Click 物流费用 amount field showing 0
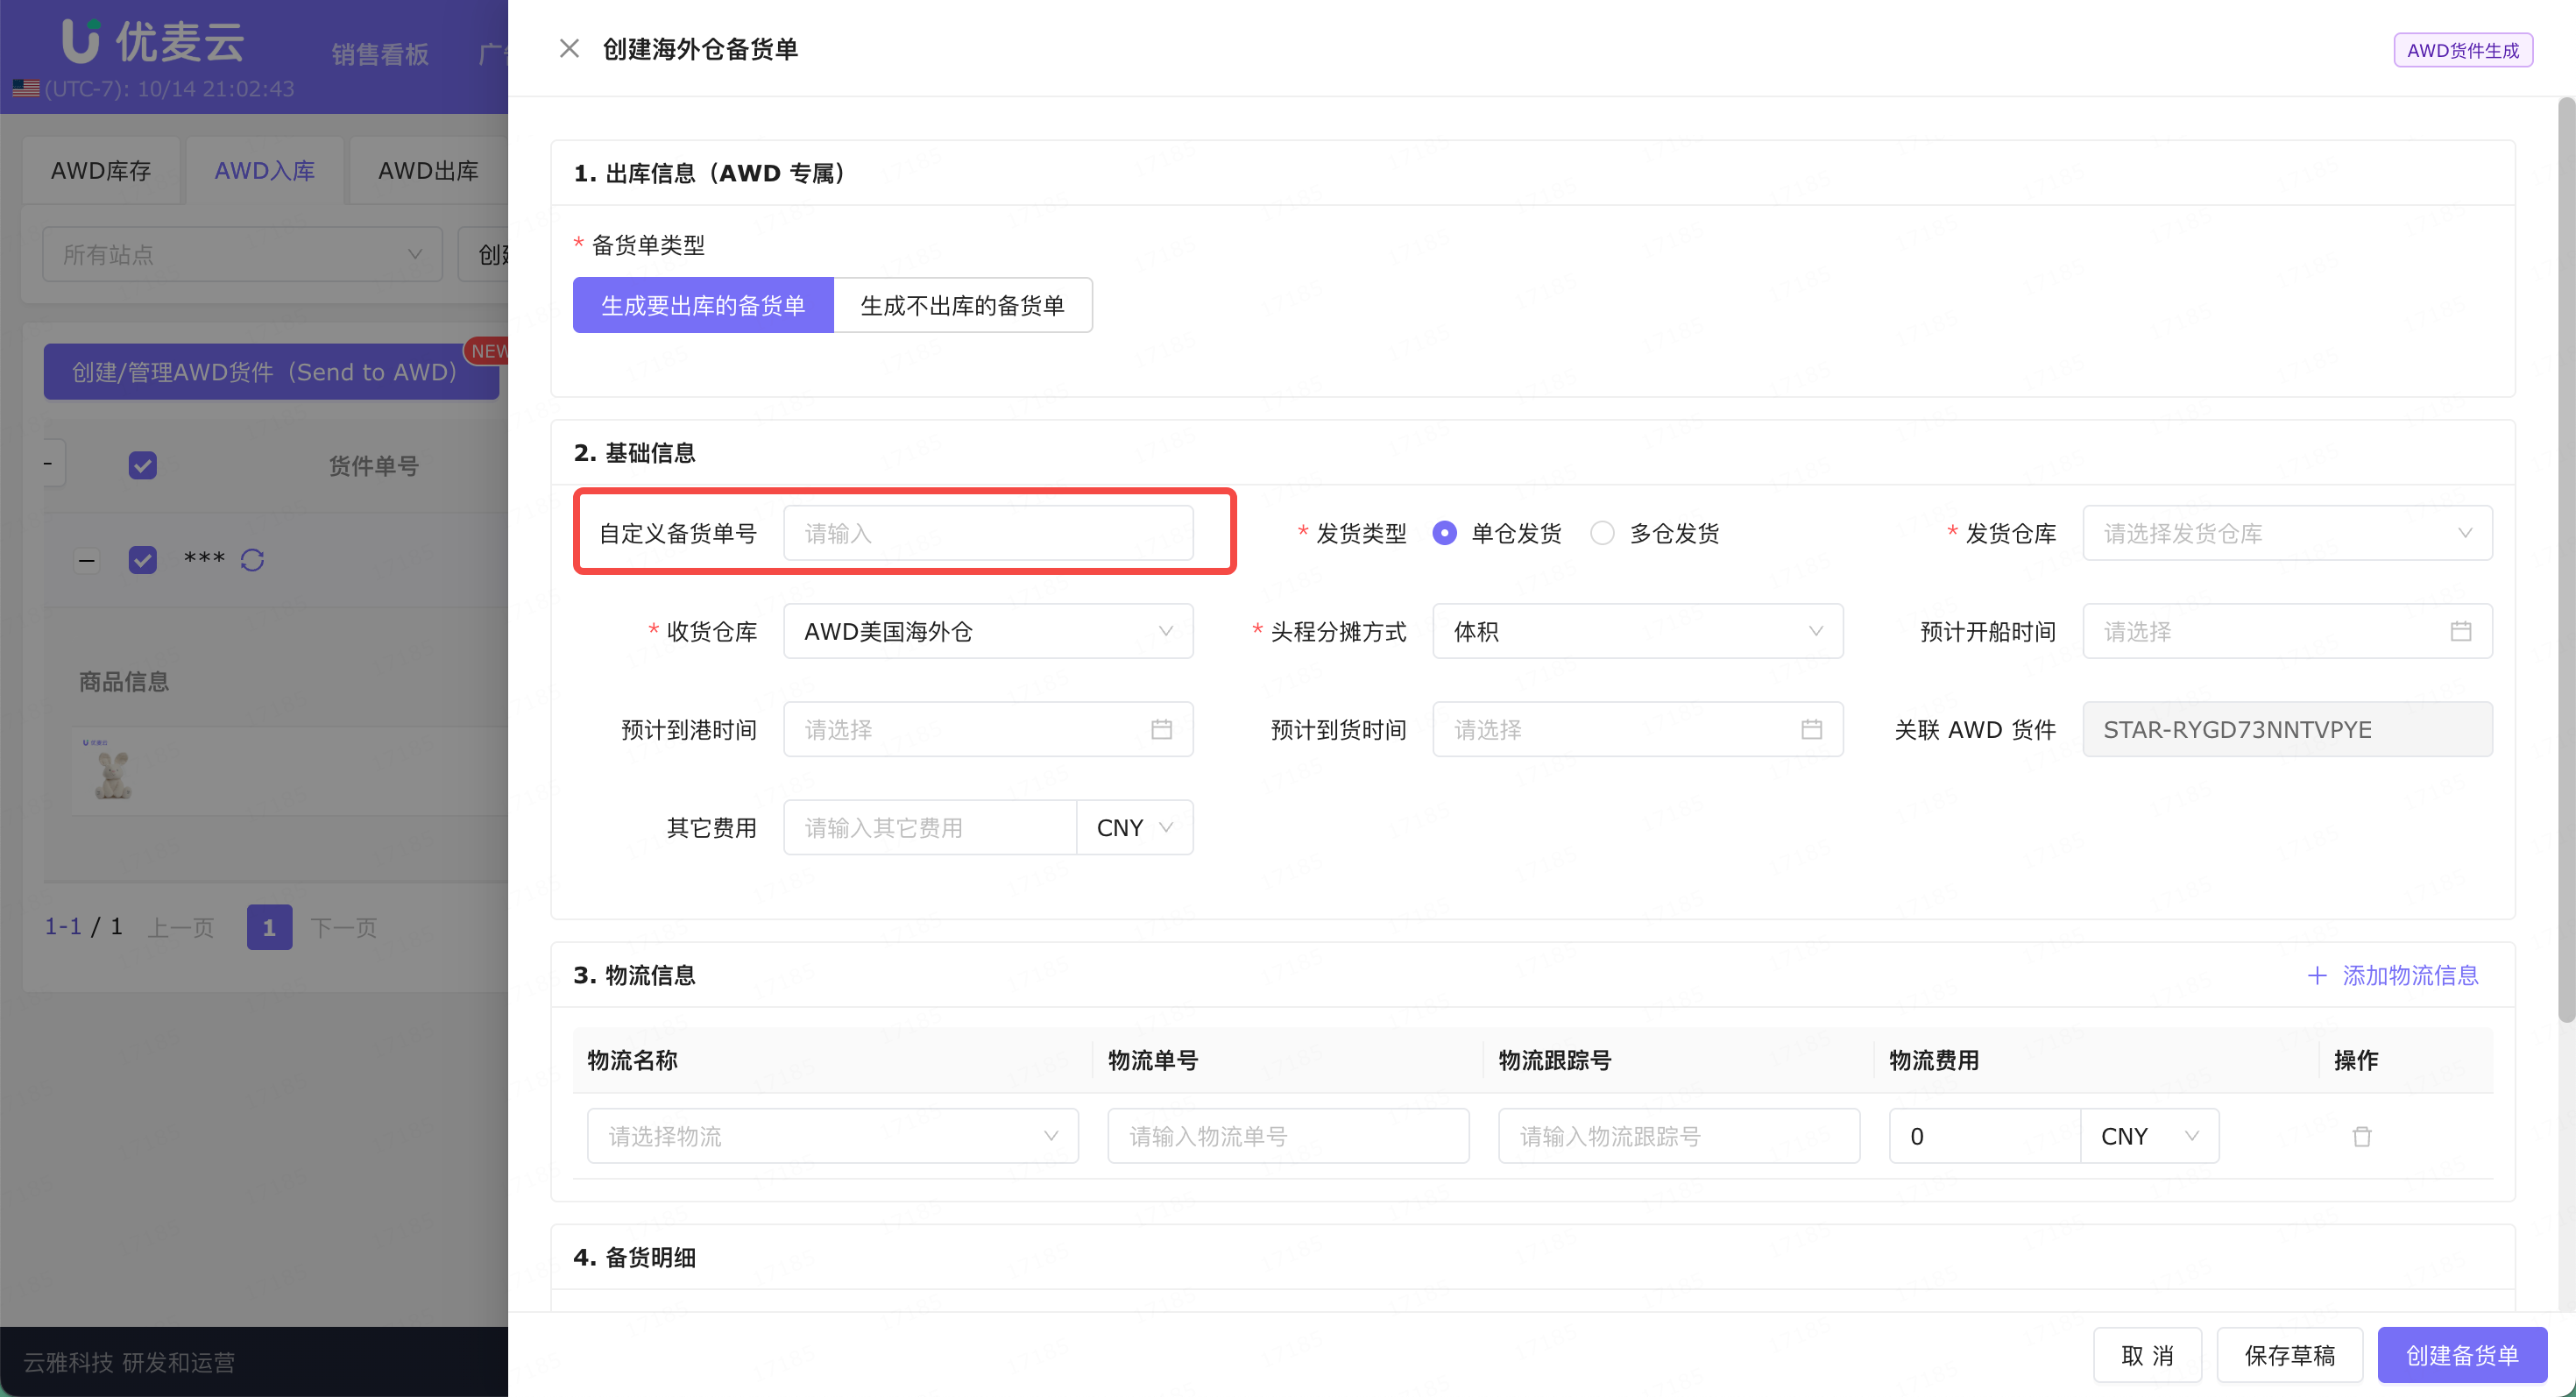This screenshot has height=1397, width=2576. coord(1985,1136)
